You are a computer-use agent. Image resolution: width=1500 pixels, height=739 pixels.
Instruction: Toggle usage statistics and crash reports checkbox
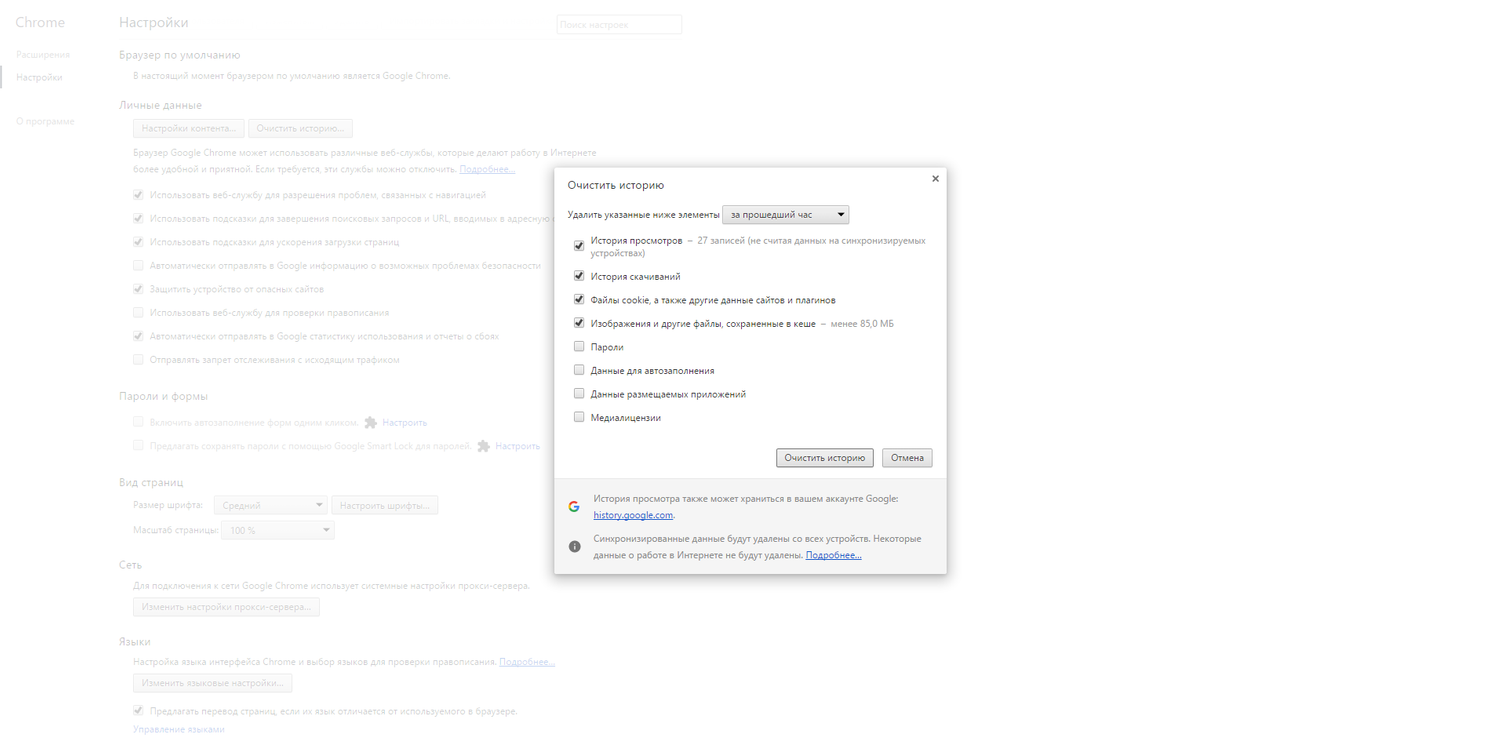[x=139, y=336]
